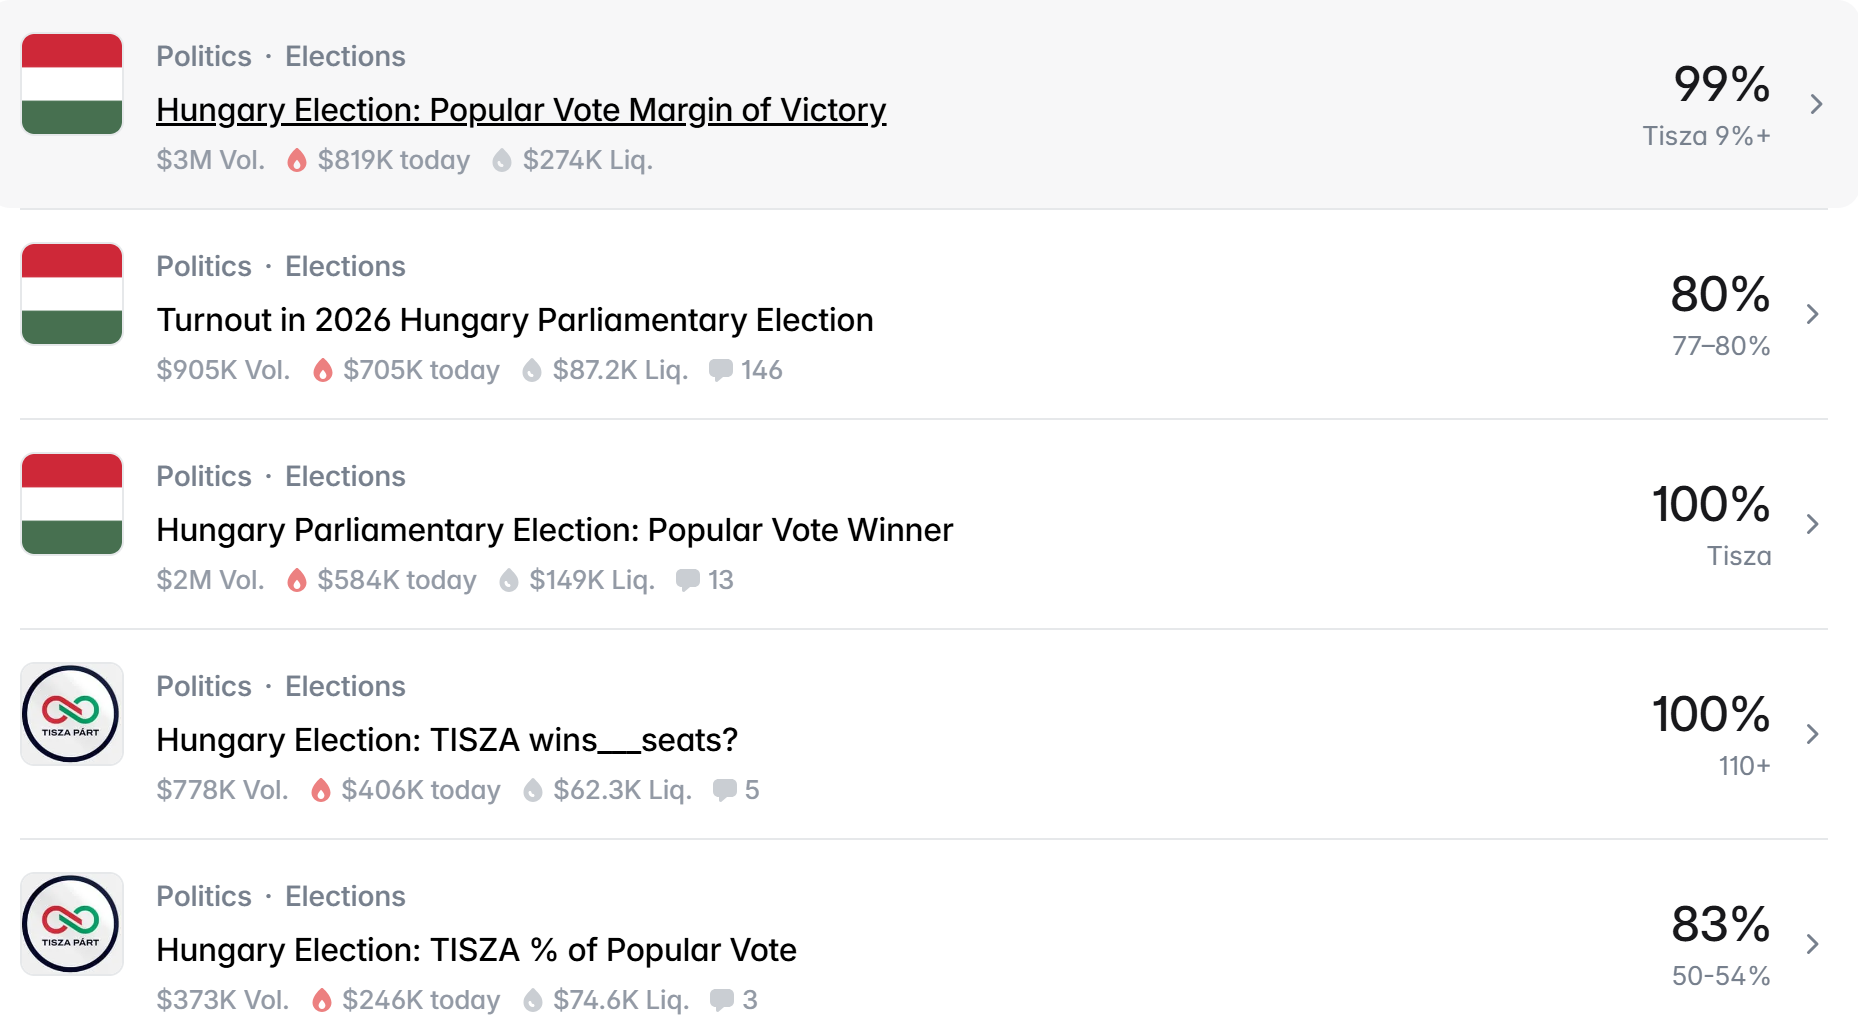Click droplet liquidity icon beside $149K Liq.
Image resolution: width=1858 pixels, height=1035 pixels.
pos(509,580)
